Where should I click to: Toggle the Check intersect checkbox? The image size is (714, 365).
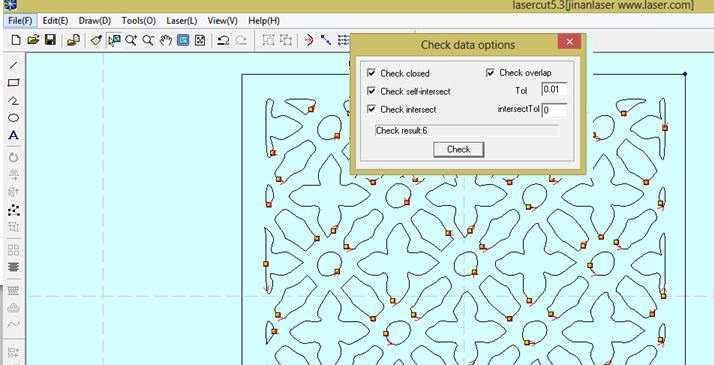pos(372,109)
